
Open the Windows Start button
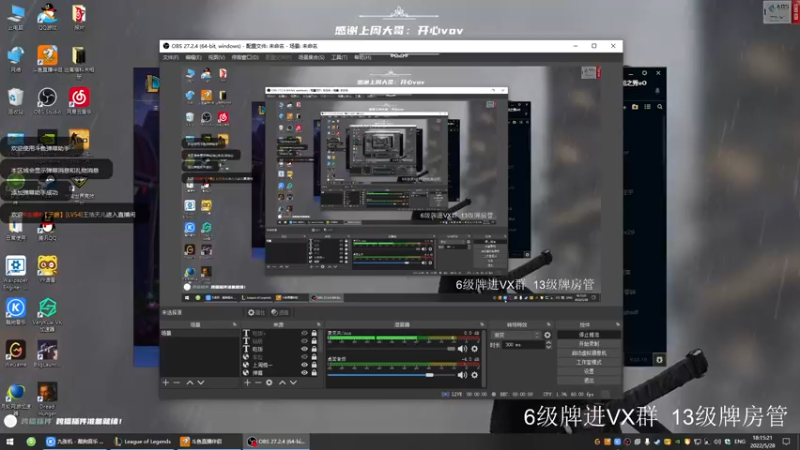(10, 441)
